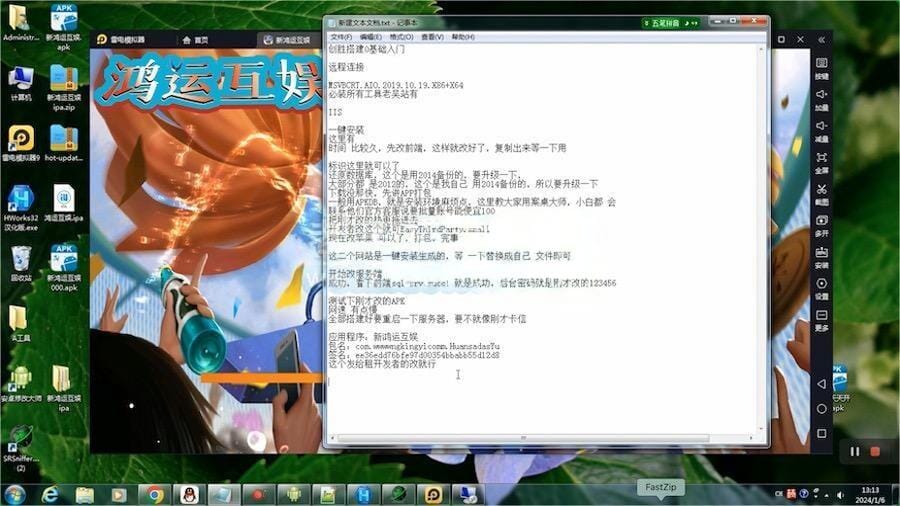The height and width of the screenshot is (506, 900).
Task: Click the install APK (安装) sidebar icon
Action: 821,258
